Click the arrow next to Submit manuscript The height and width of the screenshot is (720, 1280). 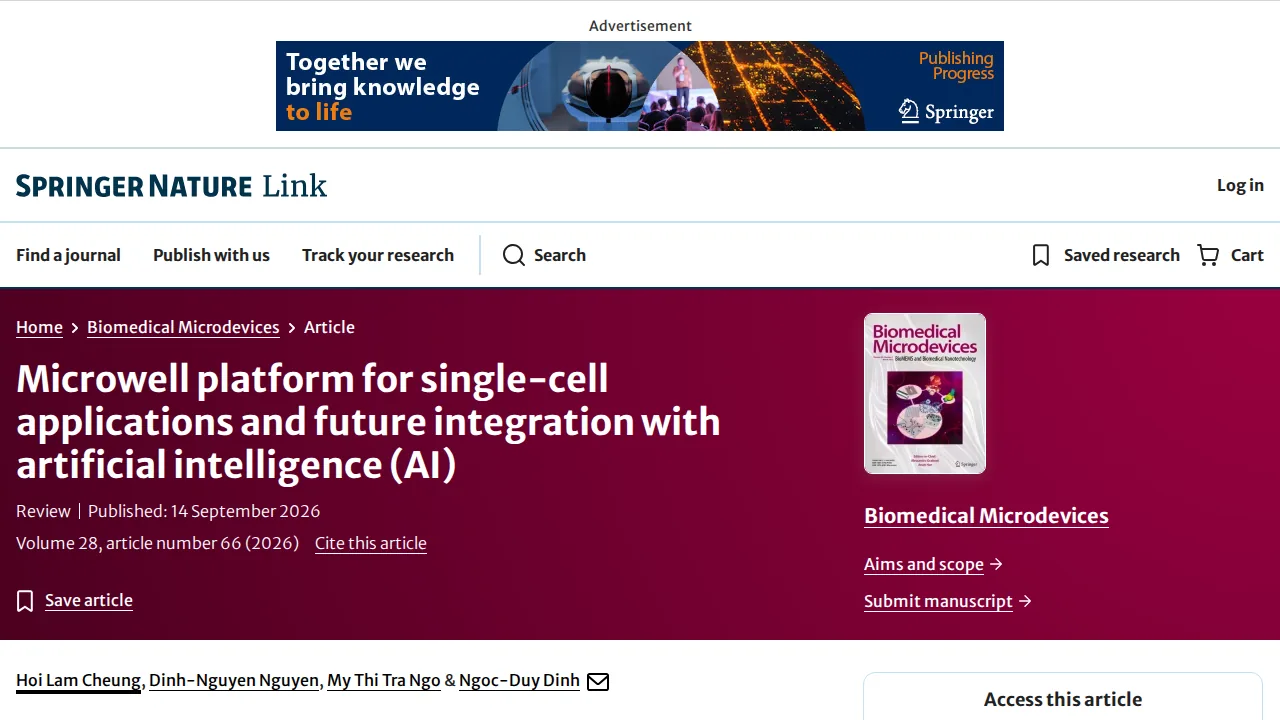pos(1025,601)
